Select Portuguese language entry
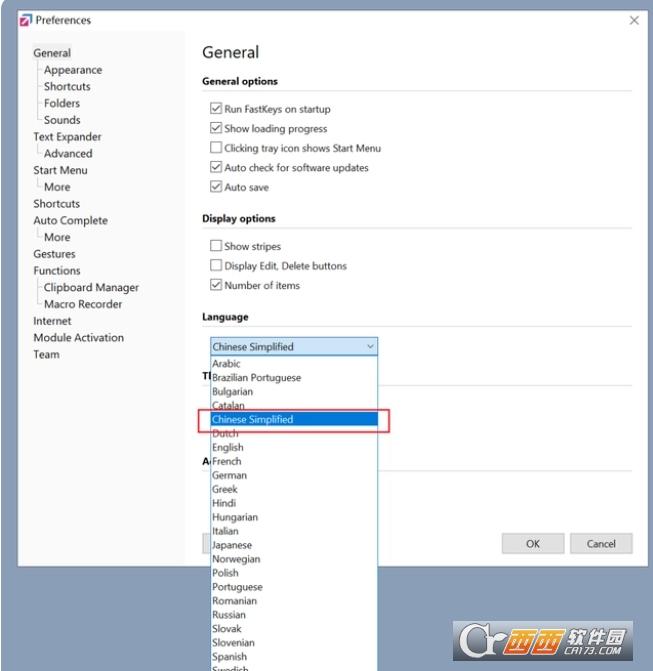The width and height of the screenshot is (653, 671). coord(294,587)
